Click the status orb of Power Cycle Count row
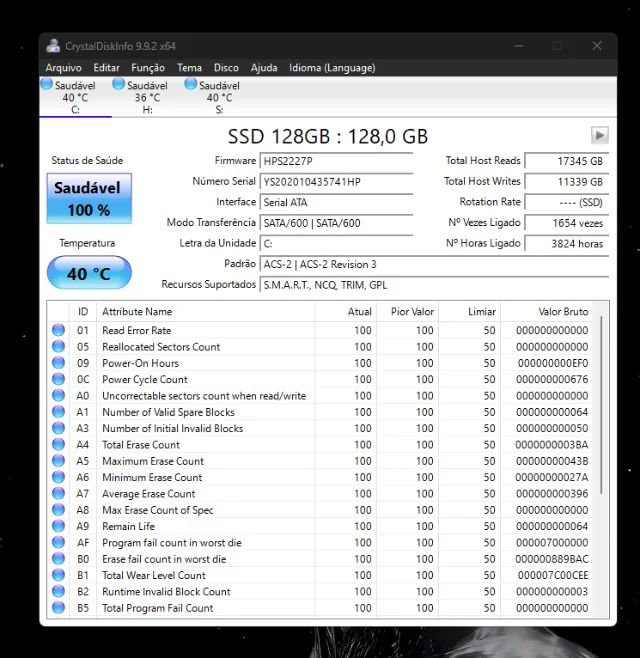Viewport: 640px width, 658px height. point(58,379)
